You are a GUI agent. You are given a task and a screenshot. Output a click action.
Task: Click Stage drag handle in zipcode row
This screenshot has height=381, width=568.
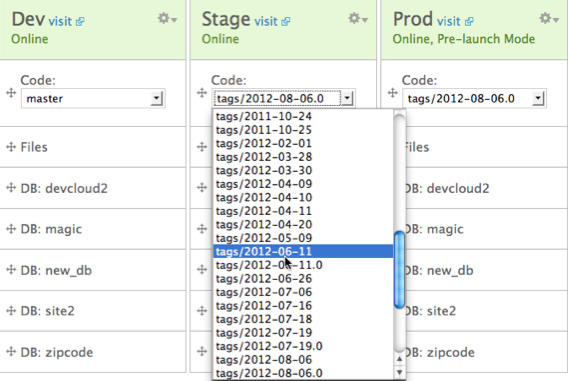(x=202, y=352)
